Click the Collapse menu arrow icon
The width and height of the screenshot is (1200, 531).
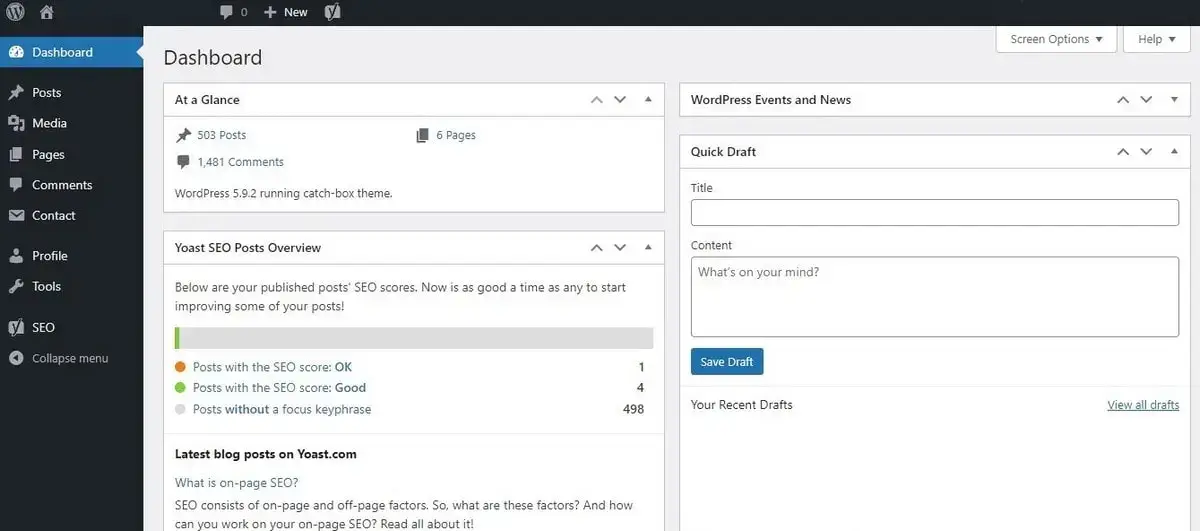(x=16, y=358)
